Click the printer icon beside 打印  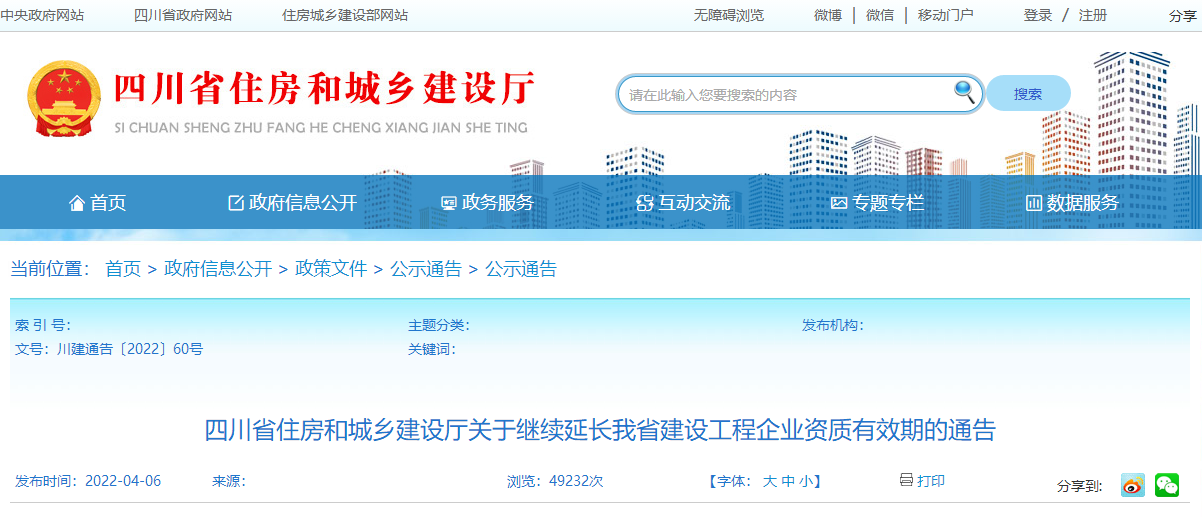[906, 480]
